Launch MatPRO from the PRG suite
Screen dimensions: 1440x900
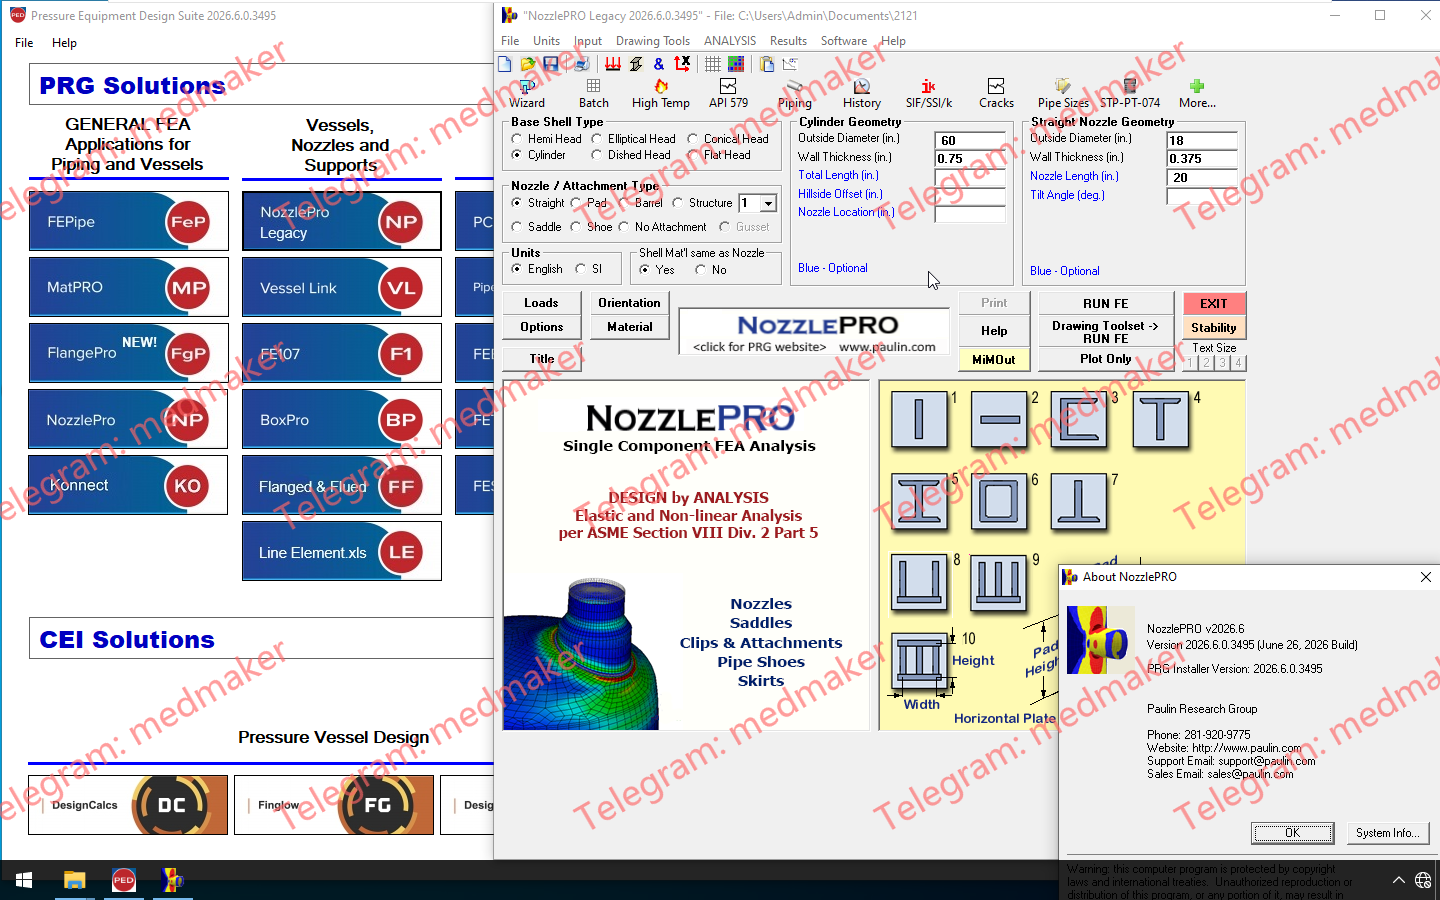(128, 287)
